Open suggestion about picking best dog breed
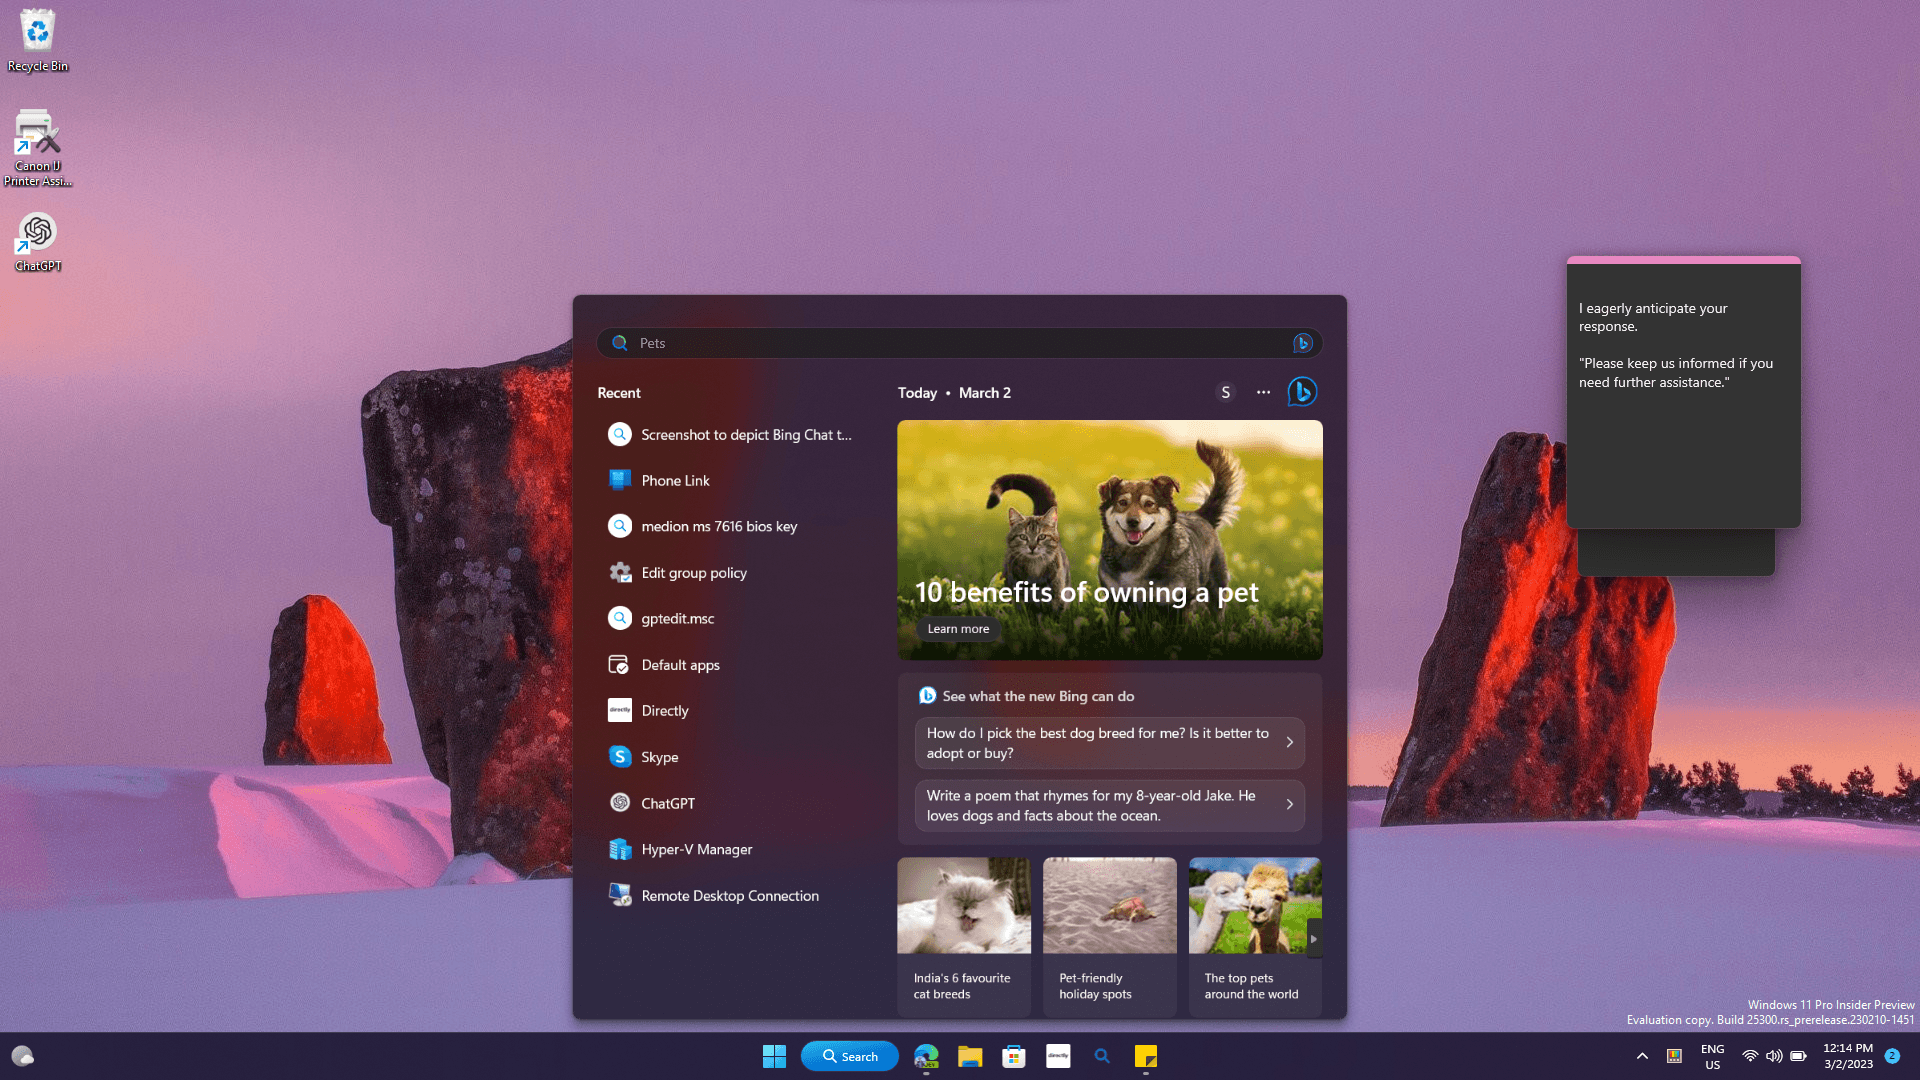 (x=1110, y=743)
